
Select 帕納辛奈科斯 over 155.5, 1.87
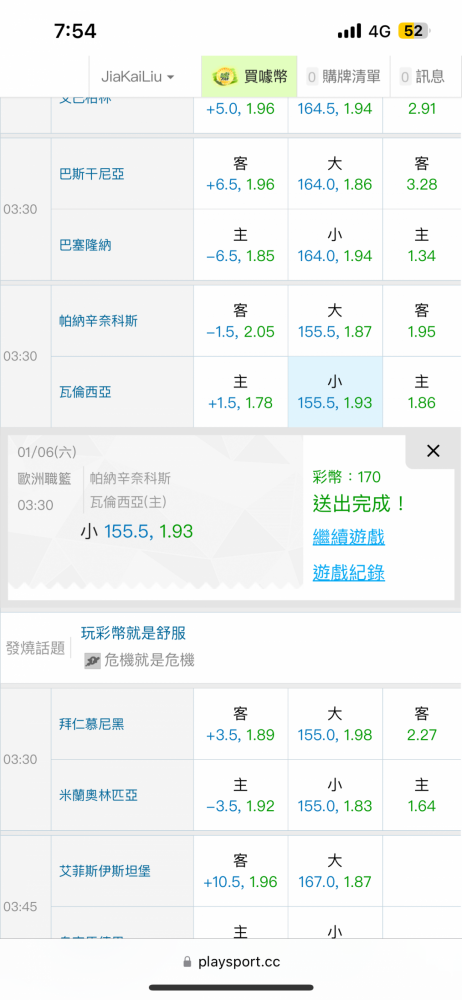point(335,321)
